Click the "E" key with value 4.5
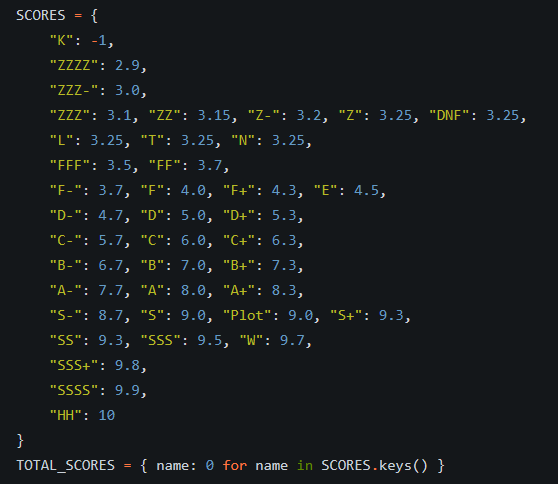 point(325,190)
